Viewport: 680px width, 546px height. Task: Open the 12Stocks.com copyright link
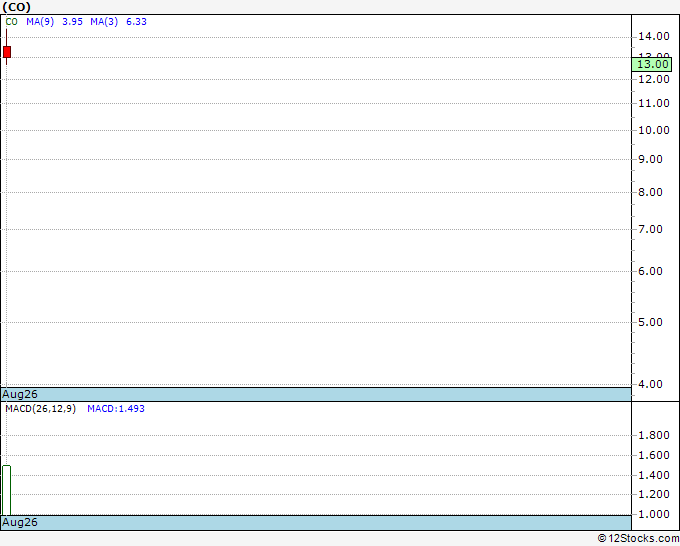click(638, 539)
